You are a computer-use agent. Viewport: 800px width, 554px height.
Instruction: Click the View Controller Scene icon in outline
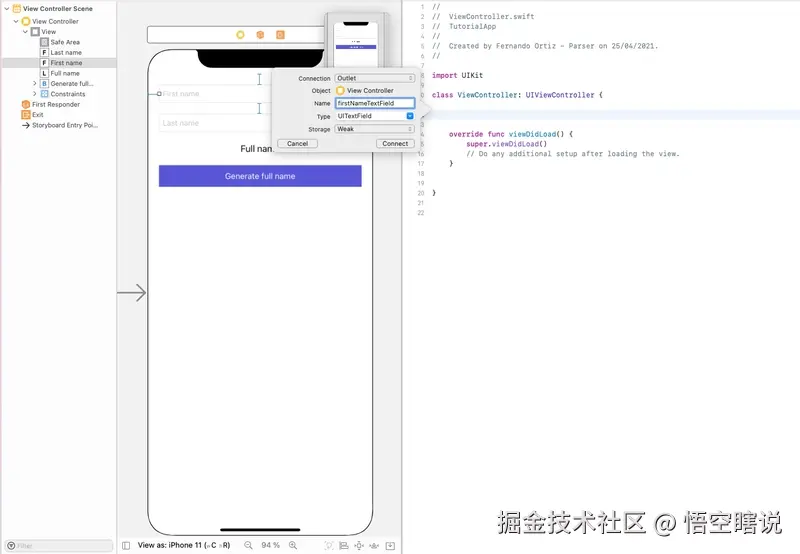point(17,8)
